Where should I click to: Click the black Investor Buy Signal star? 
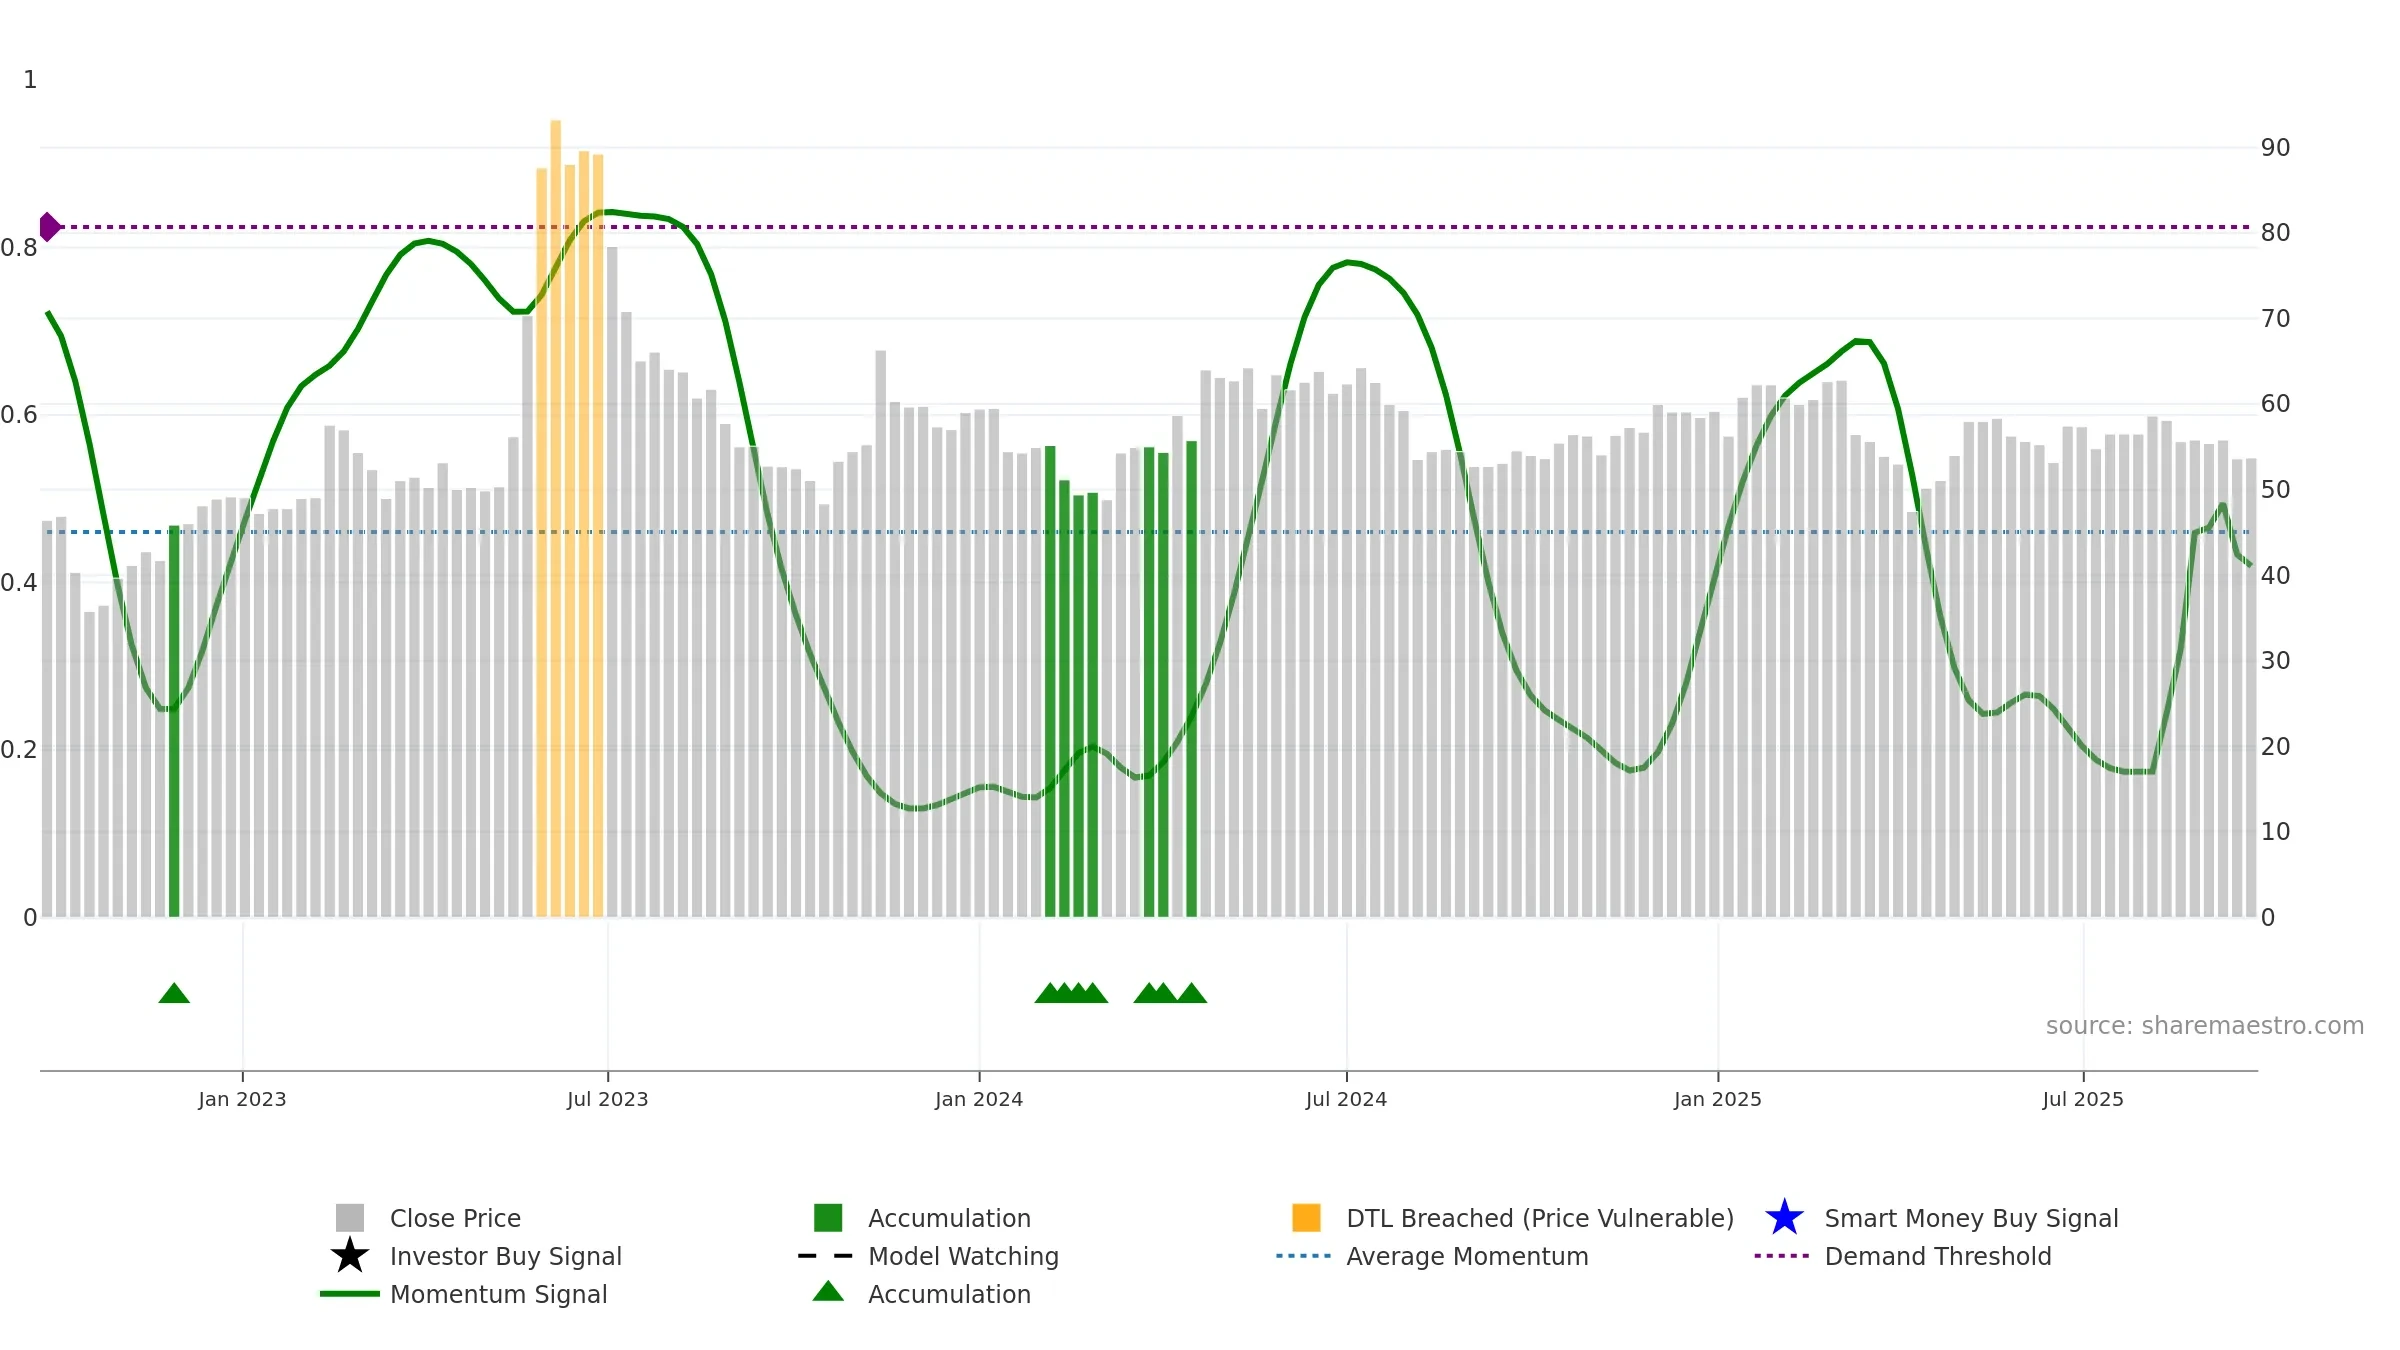point(349,1256)
